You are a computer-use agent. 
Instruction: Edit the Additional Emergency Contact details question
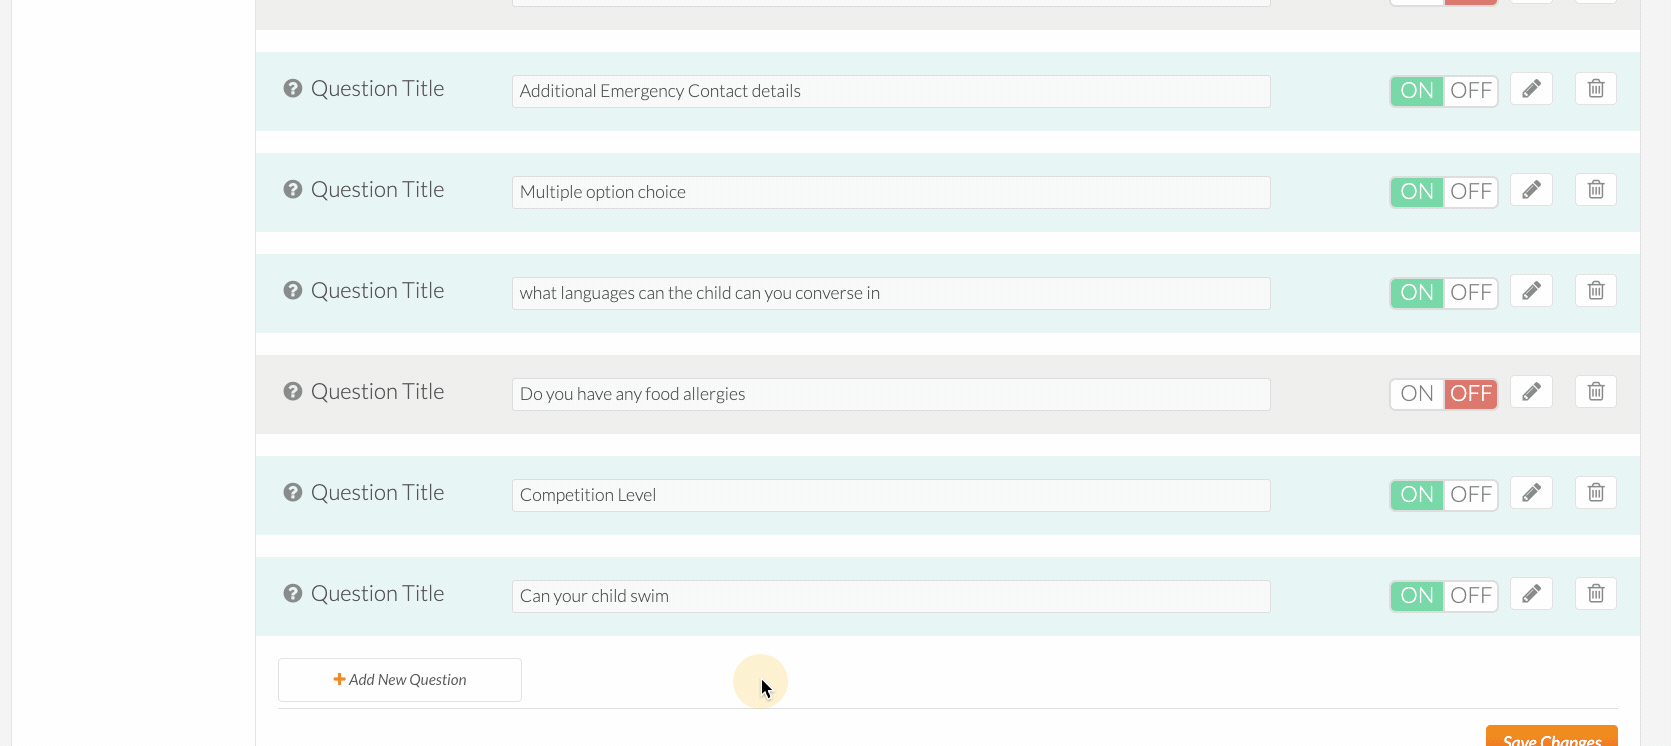[1531, 89]
